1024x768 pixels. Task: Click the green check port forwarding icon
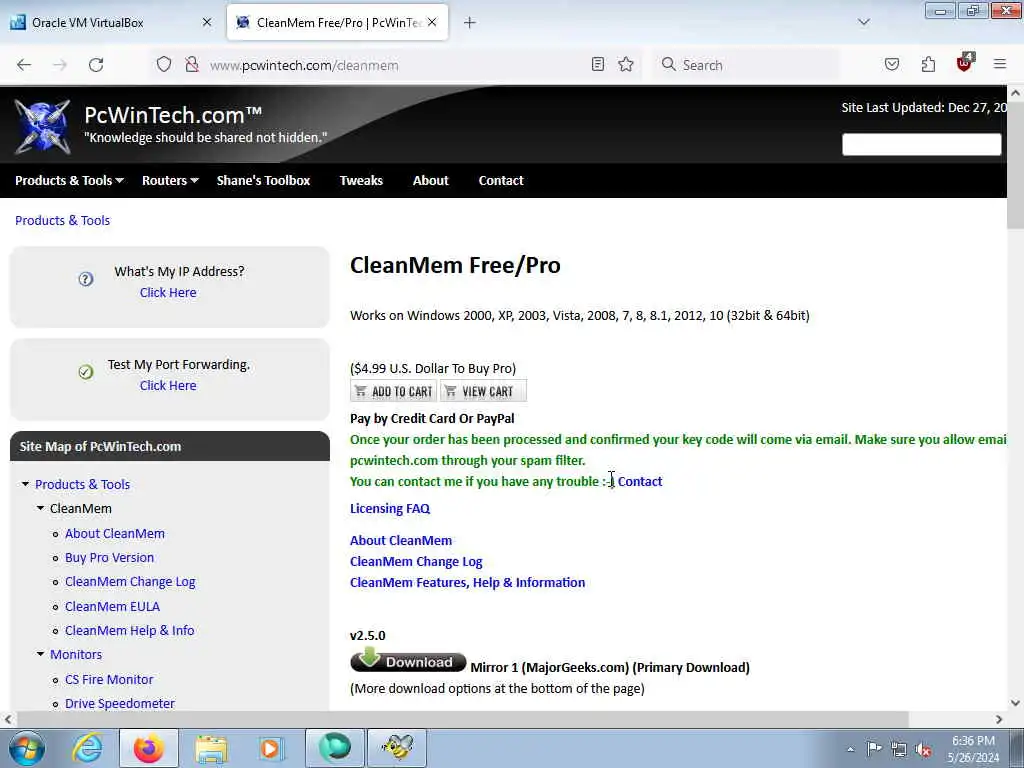(x=86, y=372)
